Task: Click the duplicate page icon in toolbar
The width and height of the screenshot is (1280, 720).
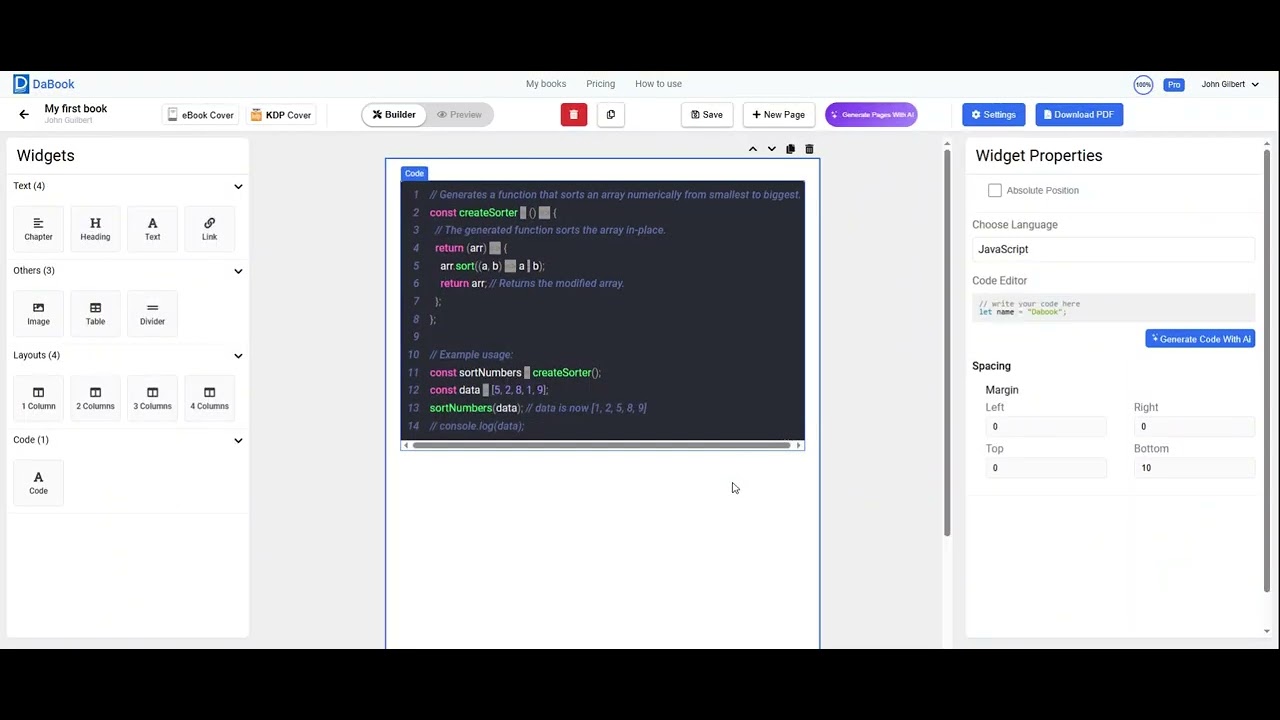Action: [611, 115]
